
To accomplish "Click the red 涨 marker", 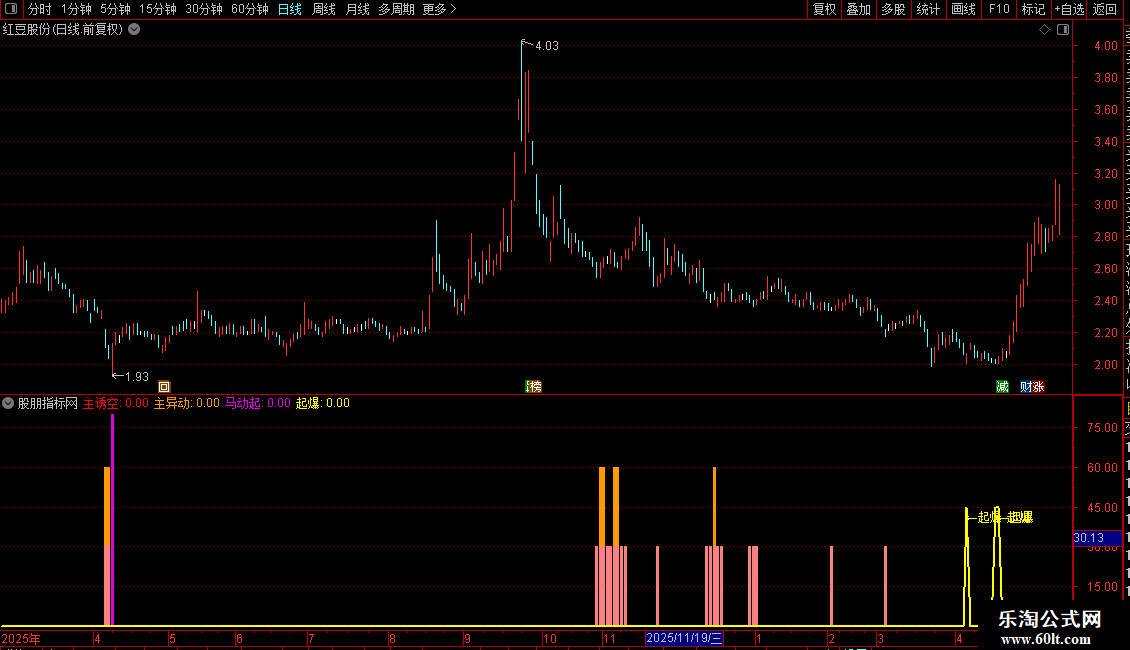I will pos(1038,387).
